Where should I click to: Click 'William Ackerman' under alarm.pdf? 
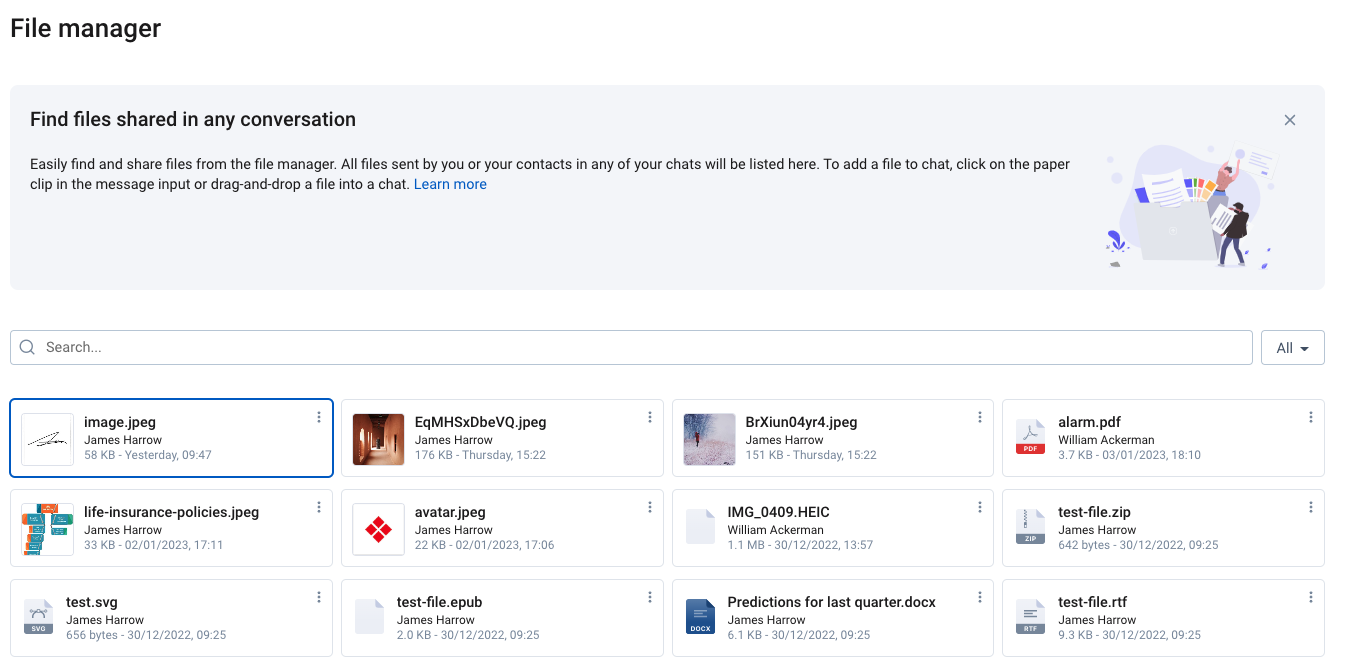click(x=1106, y=440)
